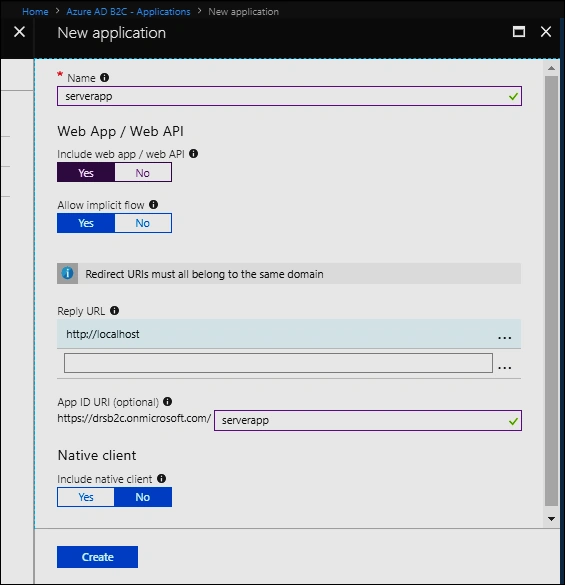
Task: Set Include web app / web API to No
Action: (143, 172)
